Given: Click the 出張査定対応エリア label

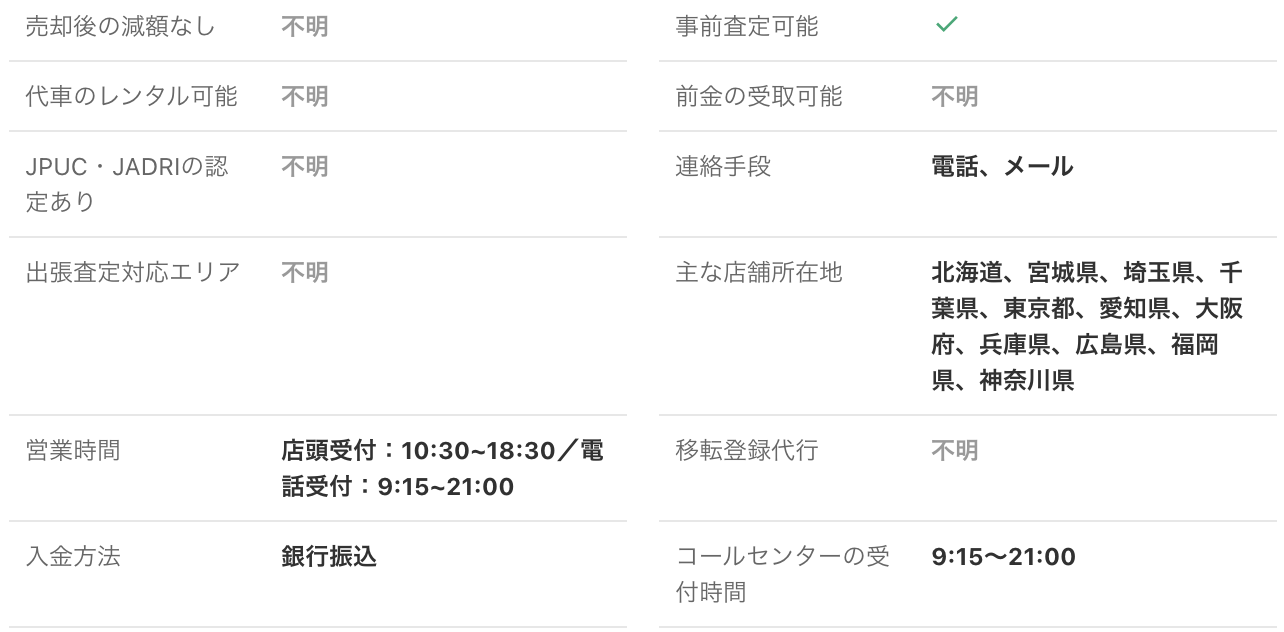Looking at the screenshot, I should (x=133, y=272).
